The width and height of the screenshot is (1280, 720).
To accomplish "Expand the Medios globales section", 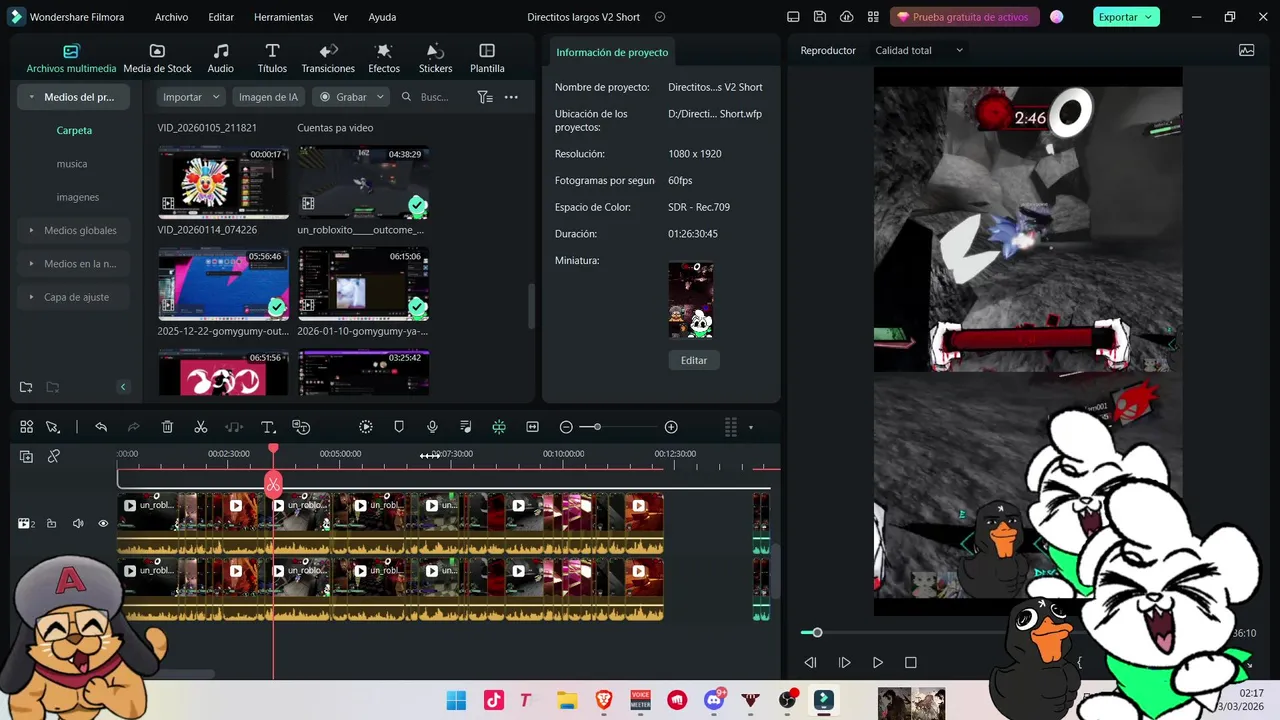I will point(32,230).
